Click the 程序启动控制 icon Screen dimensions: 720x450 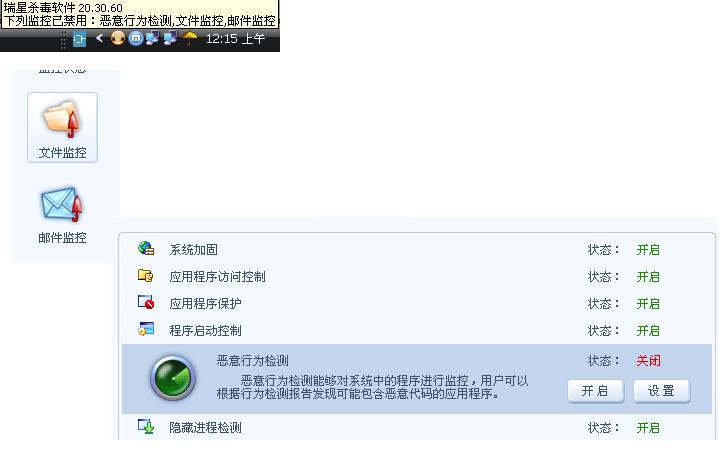click(x=146, y=329)
